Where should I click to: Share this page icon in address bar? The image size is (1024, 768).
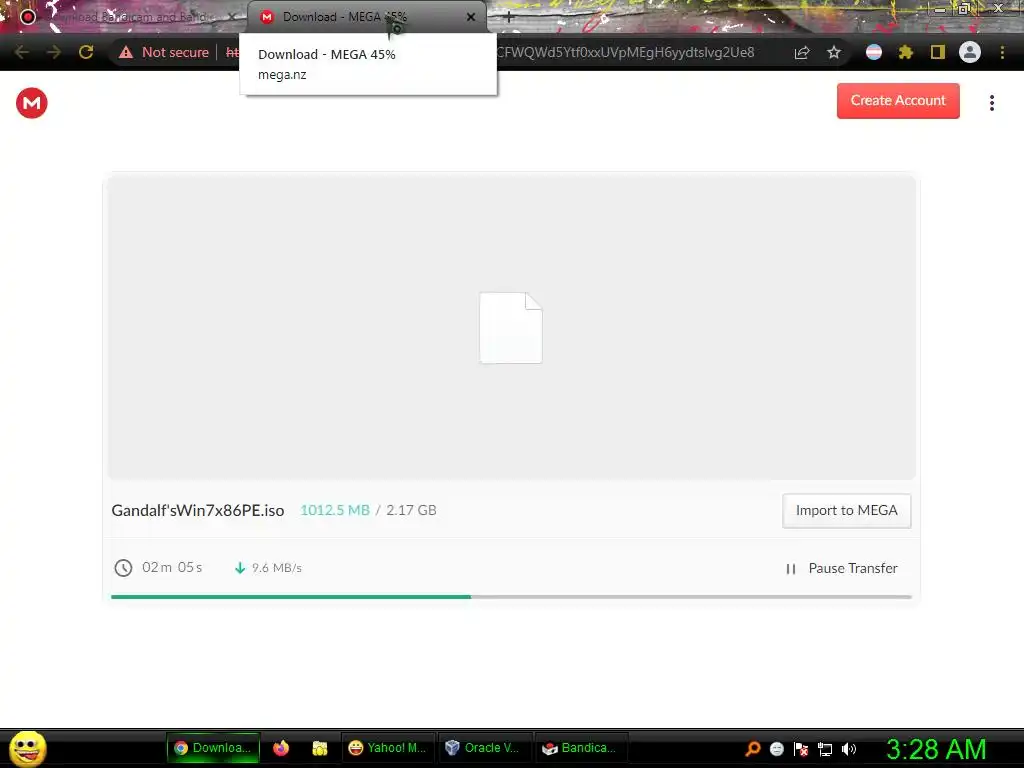(x=802, y=52)
